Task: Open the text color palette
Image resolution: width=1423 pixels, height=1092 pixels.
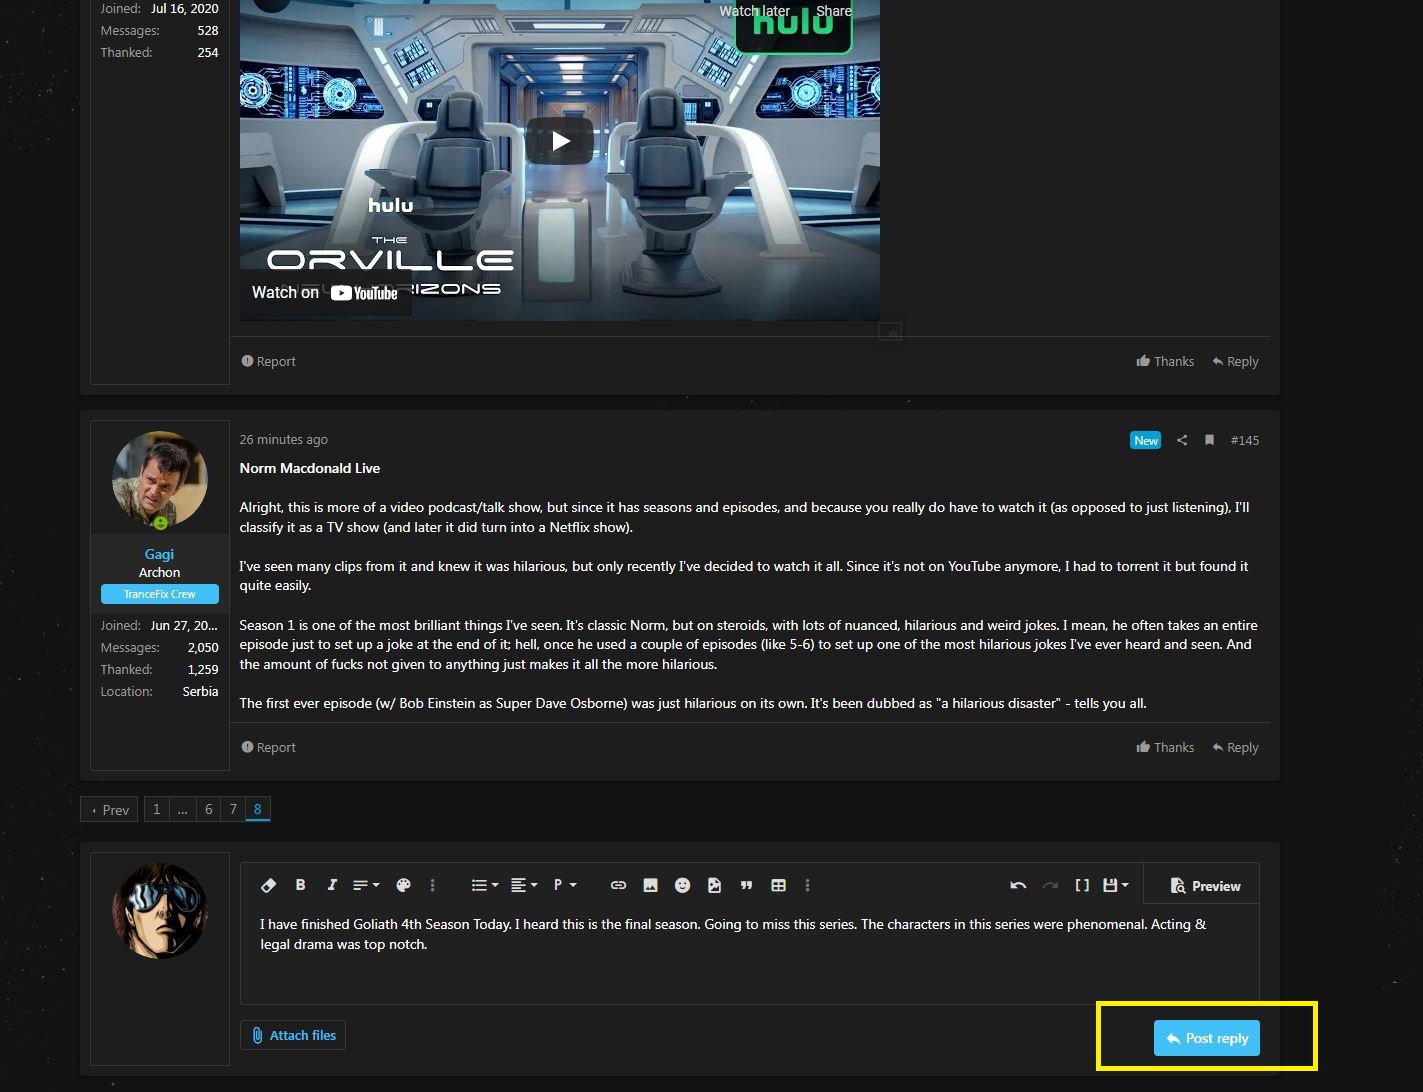Action: [x=404, y=885]
